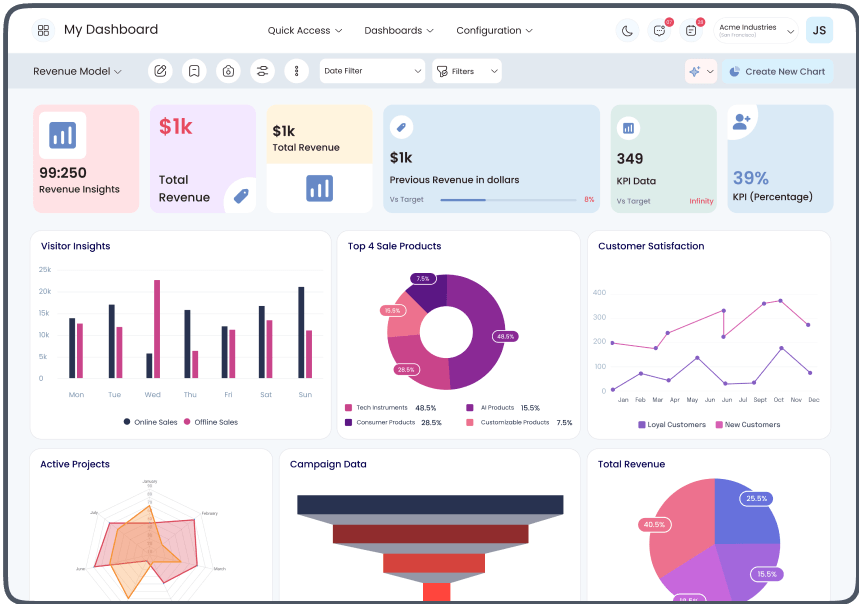Open the Dashboards menu
The height and width of the screenshot is (604, 859).
[x=399, y=31]
